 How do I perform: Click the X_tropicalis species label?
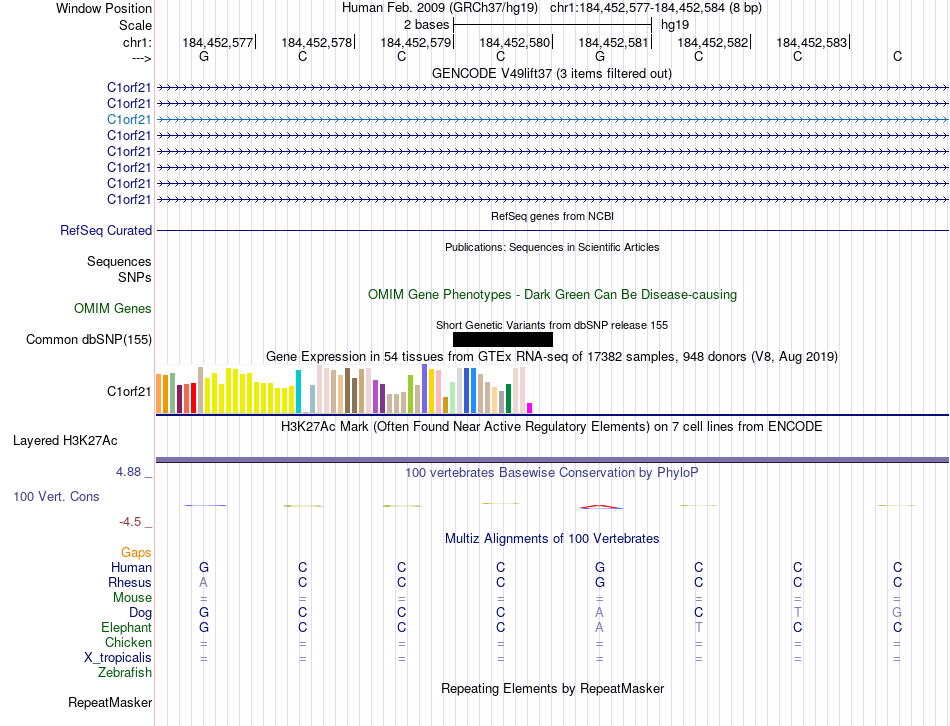click(x=118, y=658)
